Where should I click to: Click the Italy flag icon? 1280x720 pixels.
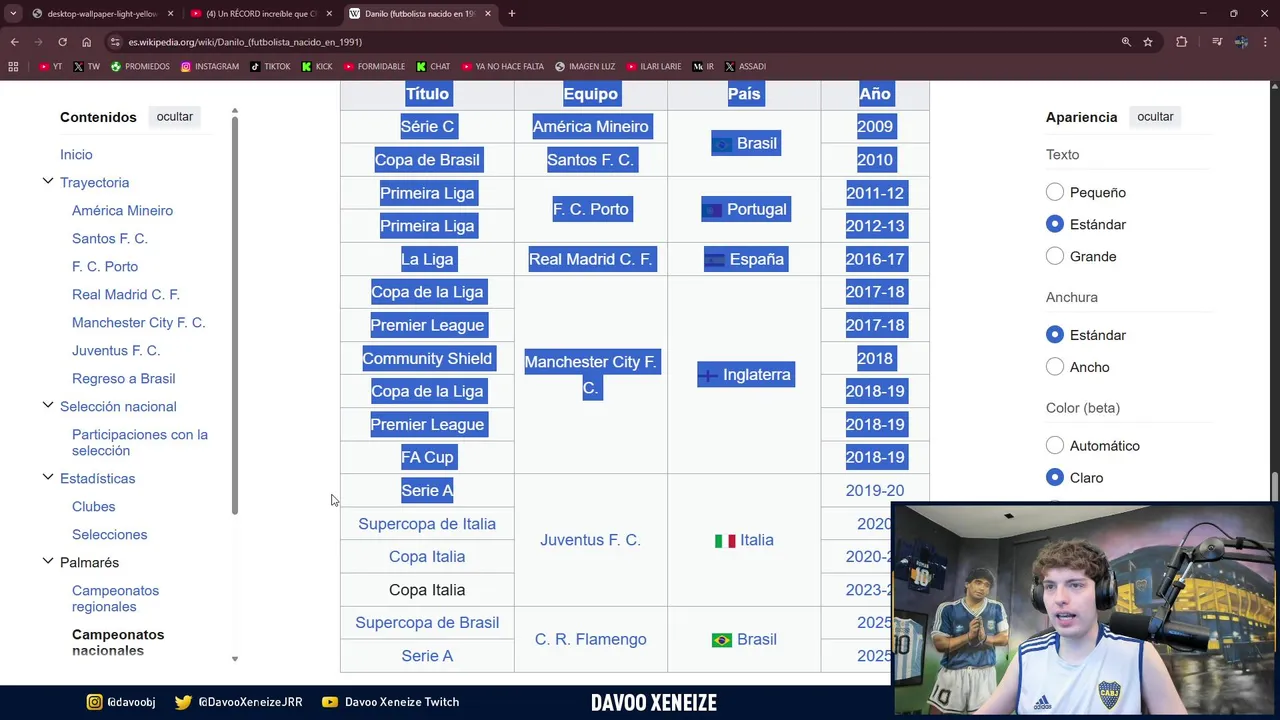pos(725,541)
